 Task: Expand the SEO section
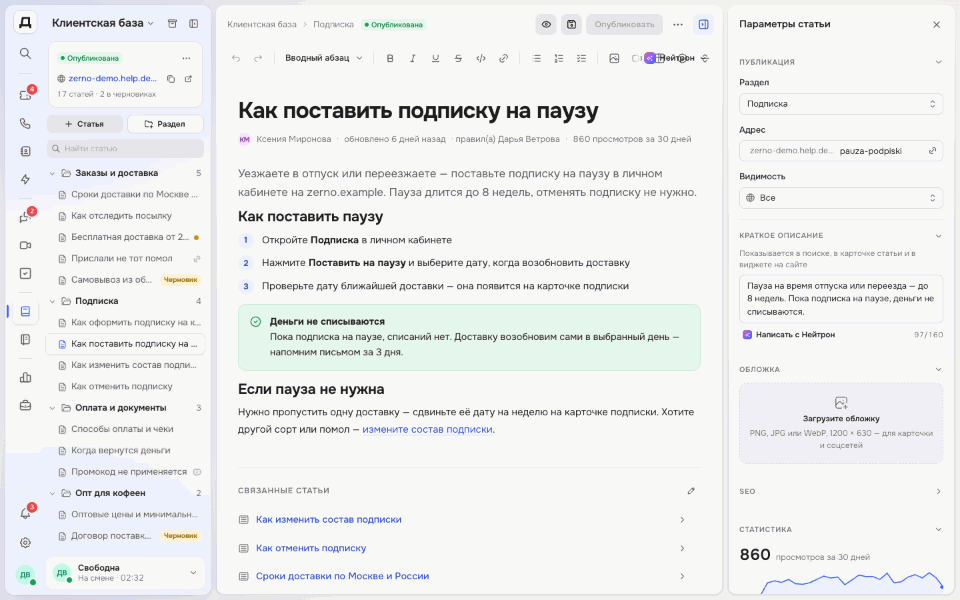938,491
